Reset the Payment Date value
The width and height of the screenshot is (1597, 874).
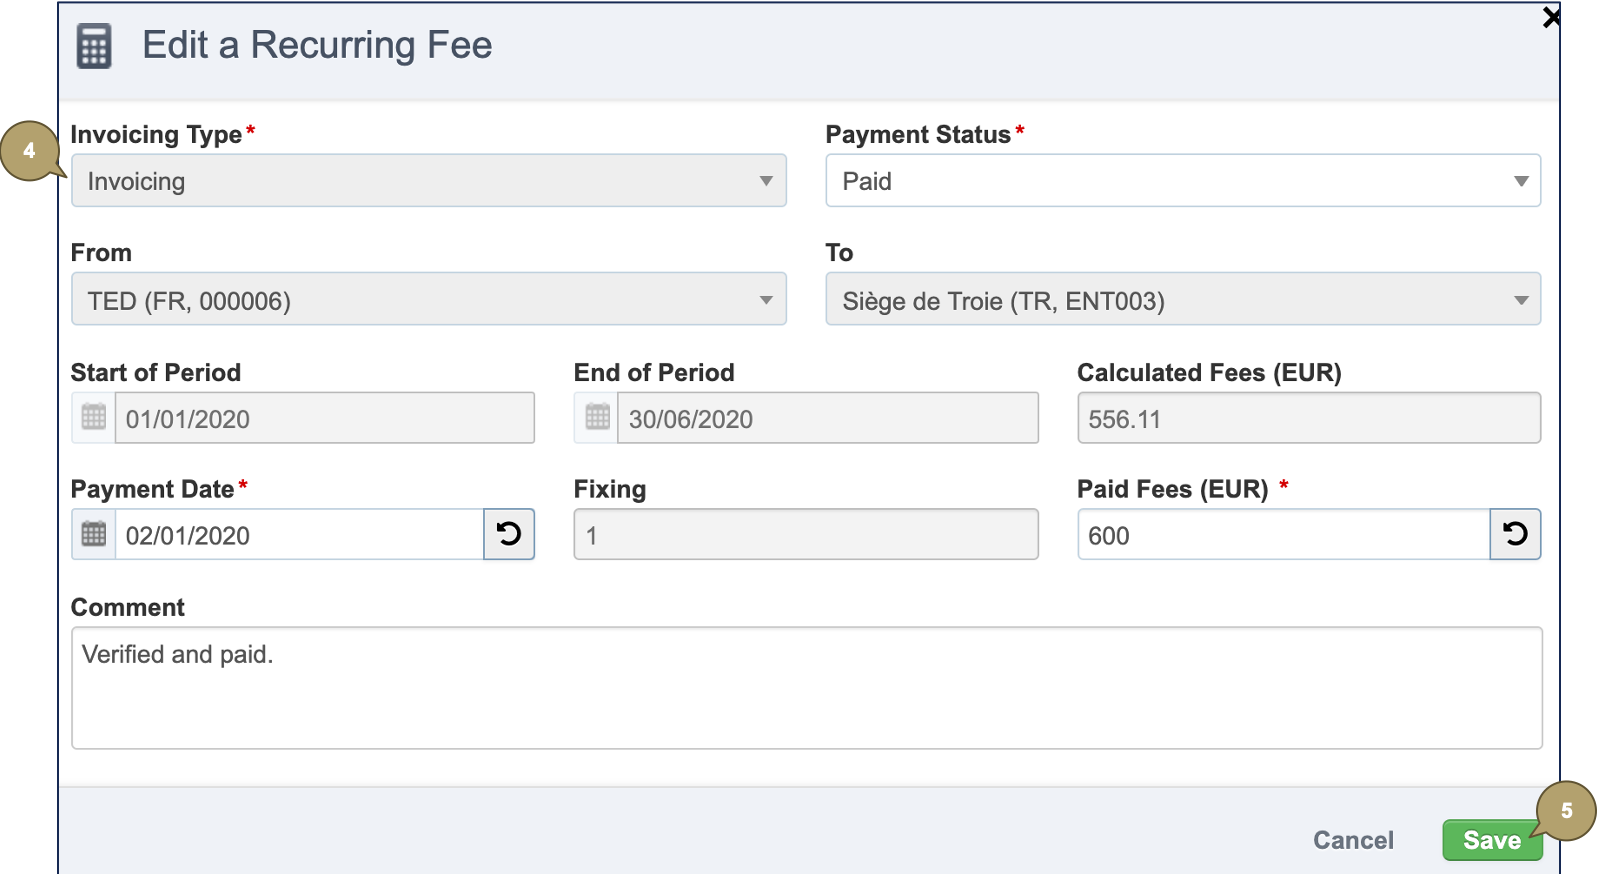click(509, 534)
